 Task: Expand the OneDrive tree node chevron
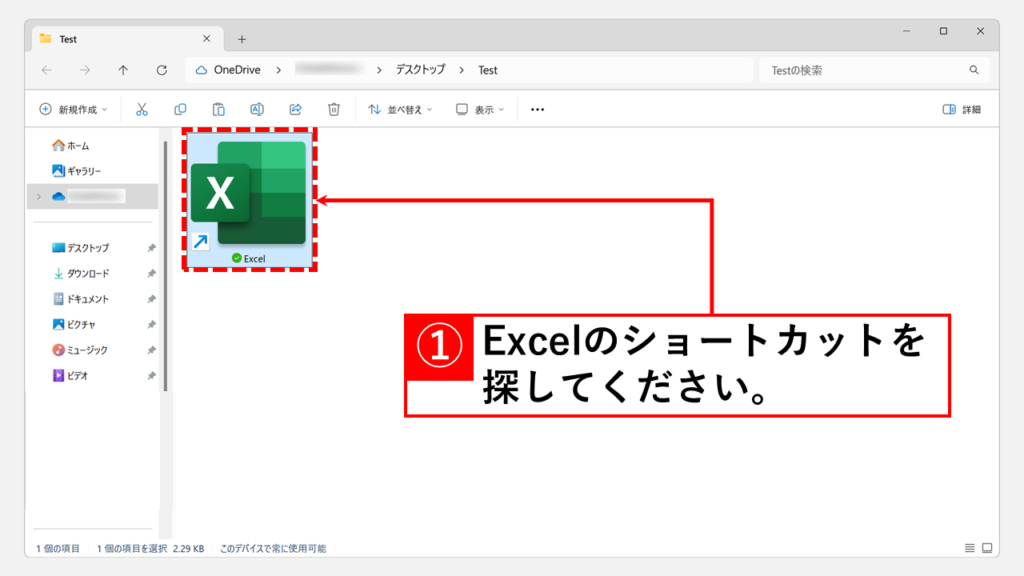[x=39, y=197]
